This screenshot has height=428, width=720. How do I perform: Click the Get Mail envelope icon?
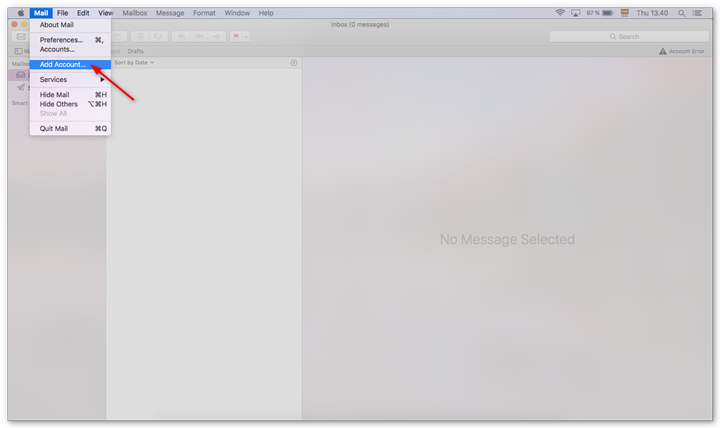20,36
